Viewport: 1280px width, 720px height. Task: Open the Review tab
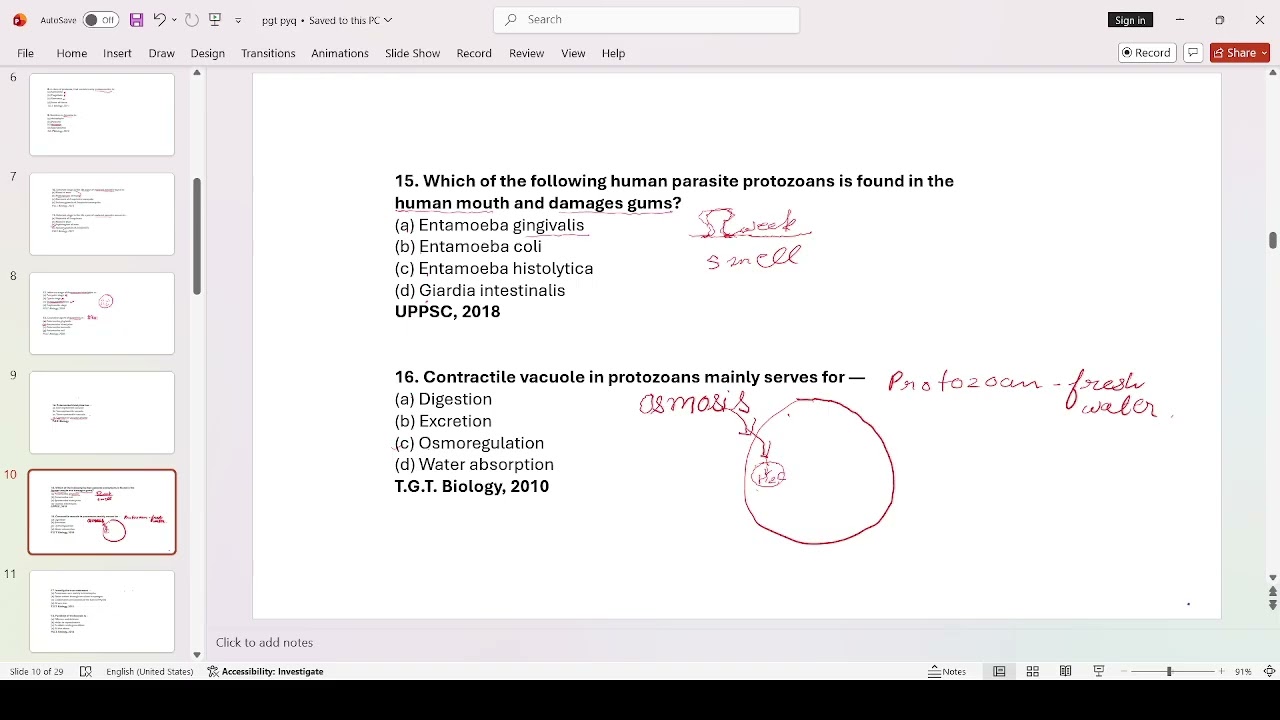pyautogui.click(x=526, y=53)
